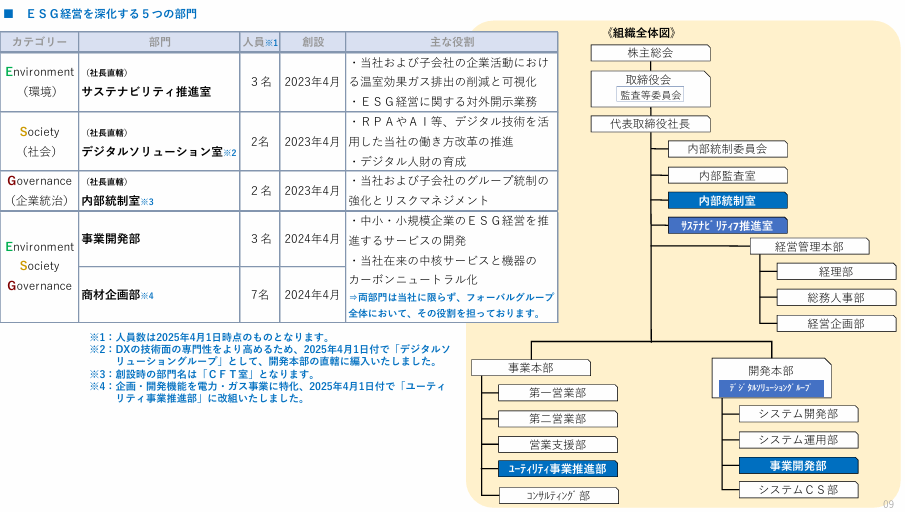
Task: Select the blue ユーティリティ事業推進部 box
Action: [558, 468]
